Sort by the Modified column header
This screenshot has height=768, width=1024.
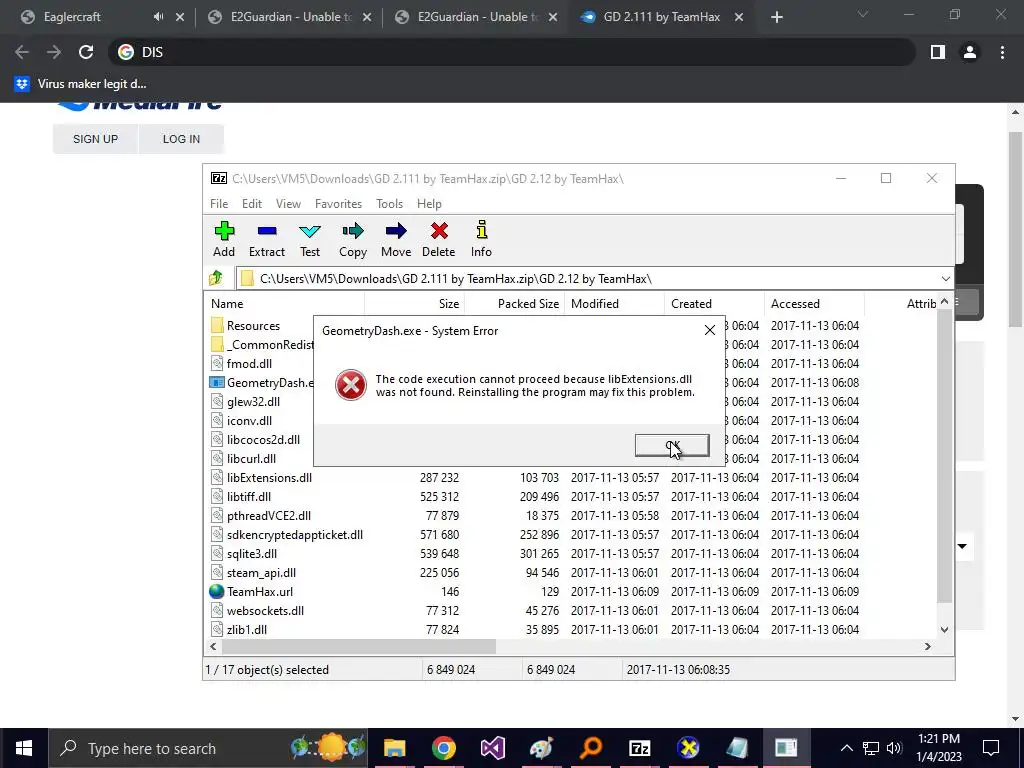614,304
